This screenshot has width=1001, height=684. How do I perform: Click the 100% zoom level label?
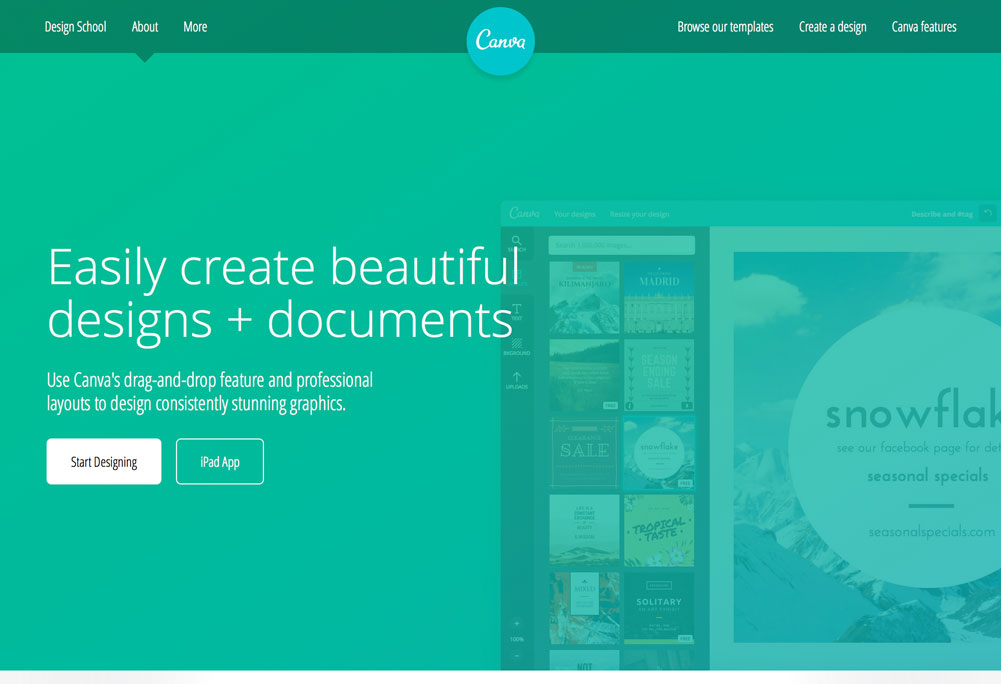click(516, 639)
